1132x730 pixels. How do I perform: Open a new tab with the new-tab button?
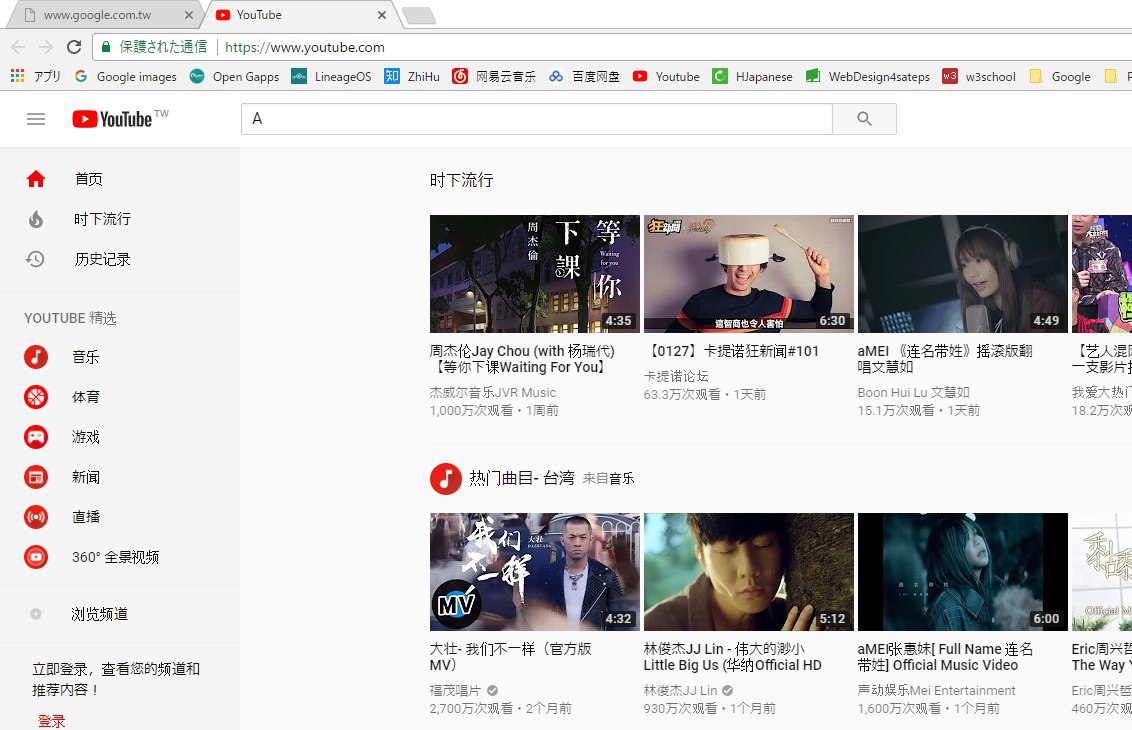pyautogui.click(x=419, y=15)
